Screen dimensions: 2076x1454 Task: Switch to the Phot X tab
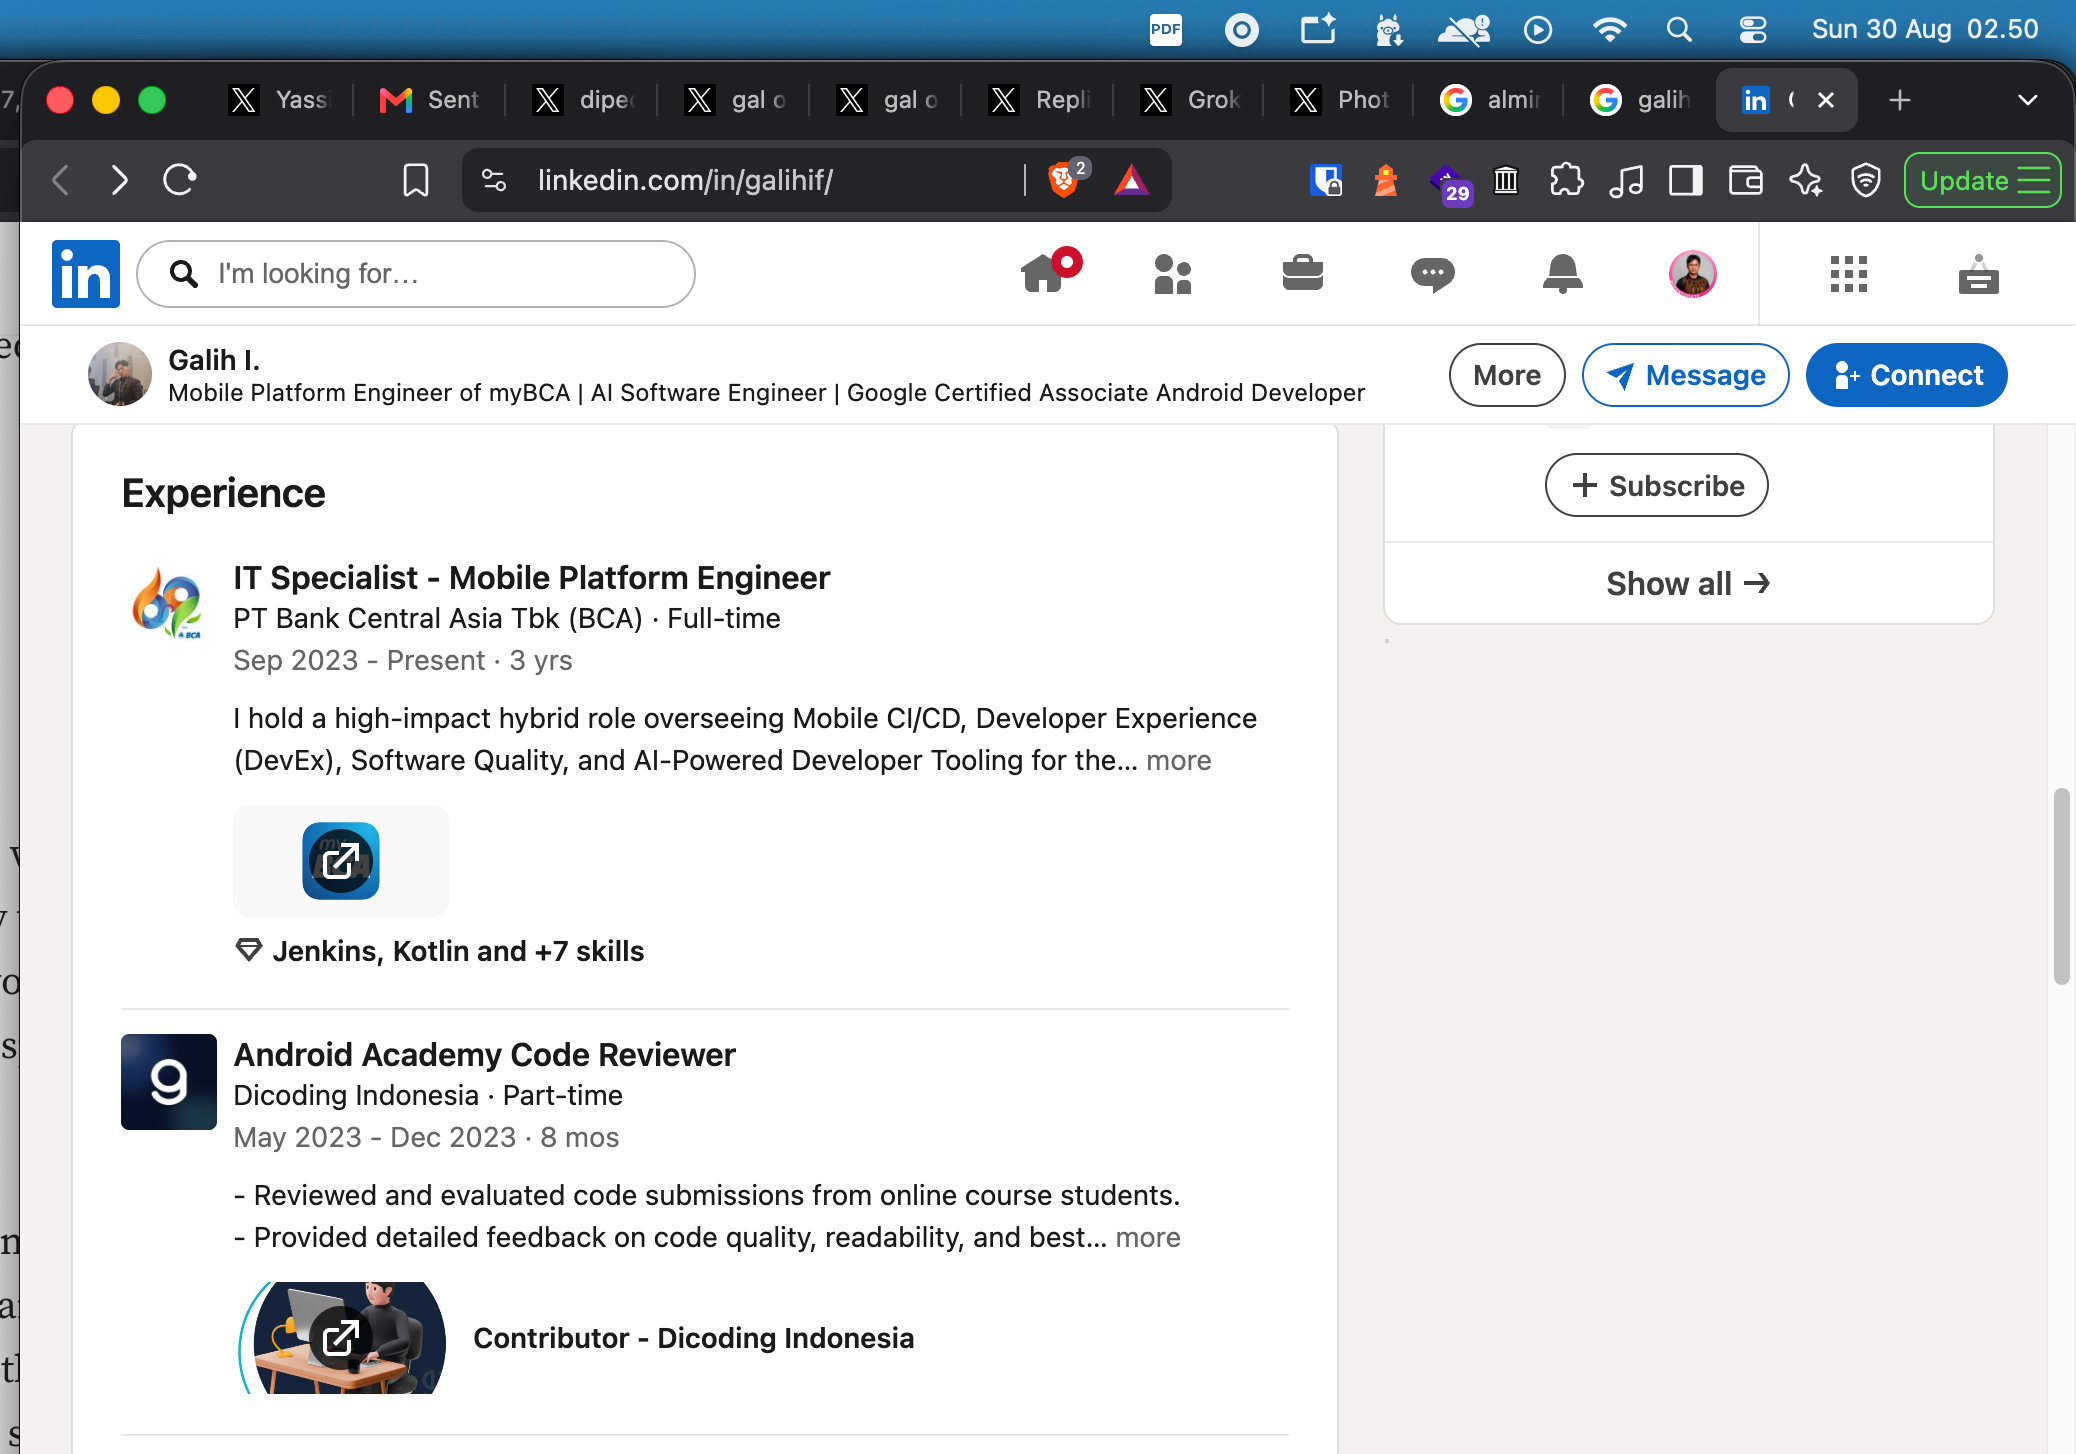click(1340, 100)
